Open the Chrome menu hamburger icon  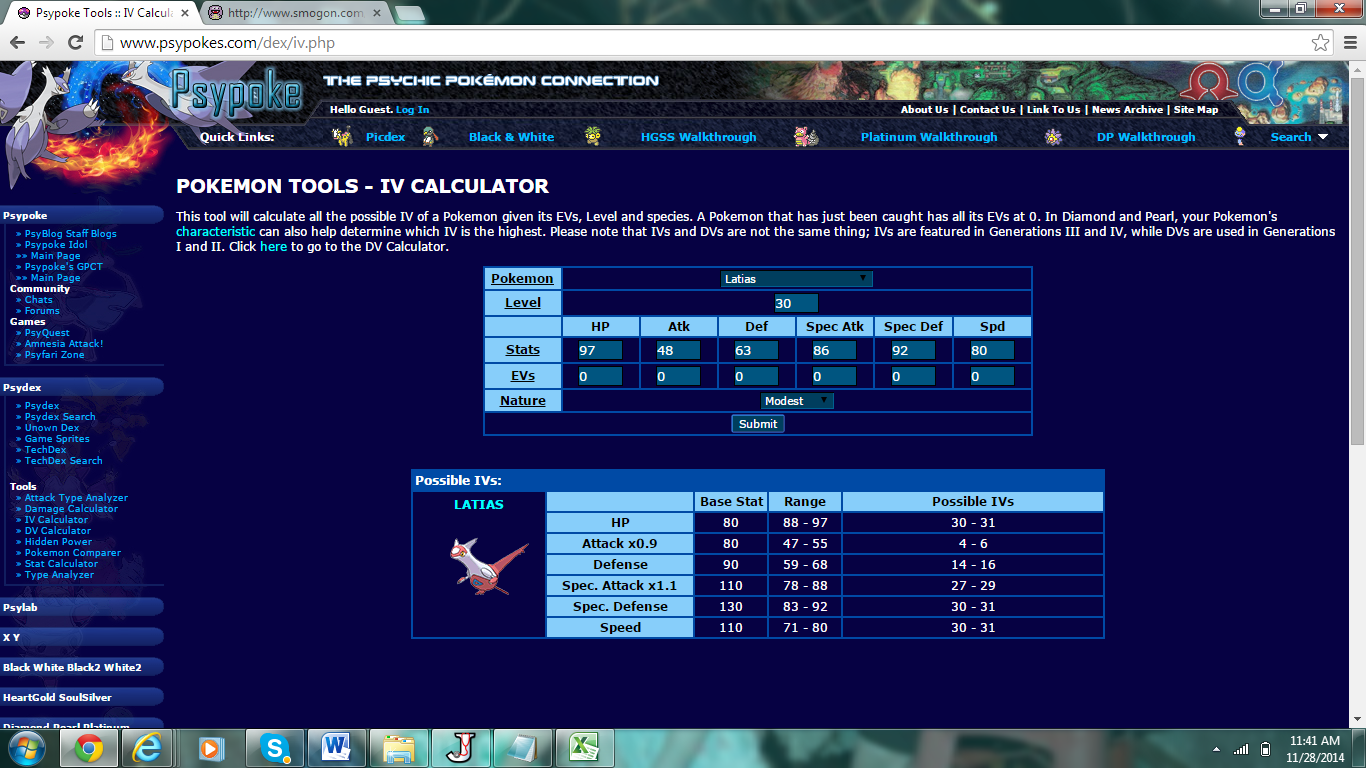[1348, 43]
